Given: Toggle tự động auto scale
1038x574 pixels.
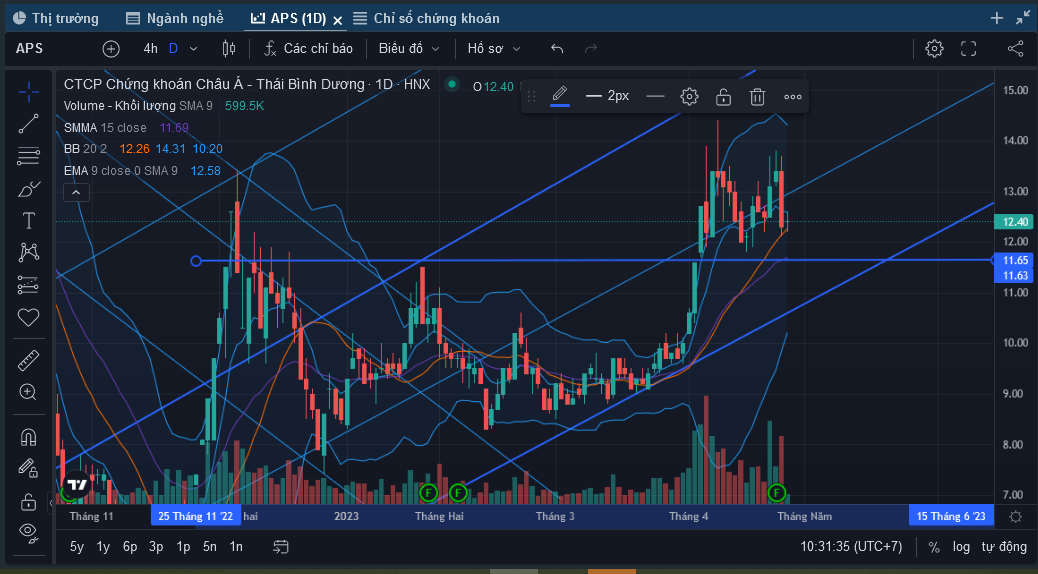Looking at the screenshot, I should point(1004,547).
